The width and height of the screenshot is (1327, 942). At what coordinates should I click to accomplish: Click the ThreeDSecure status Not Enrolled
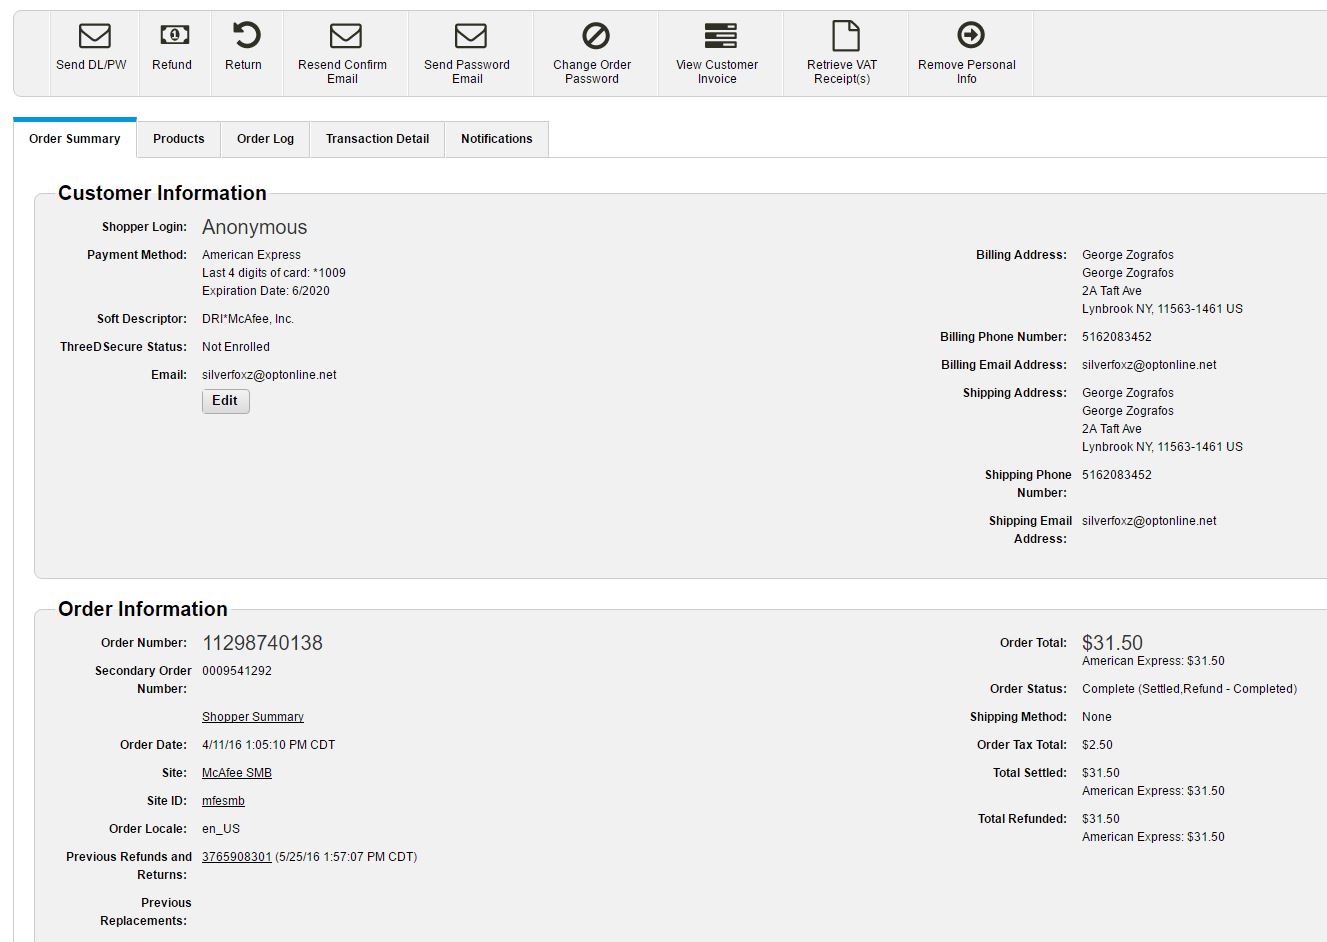tap(236, 347)
